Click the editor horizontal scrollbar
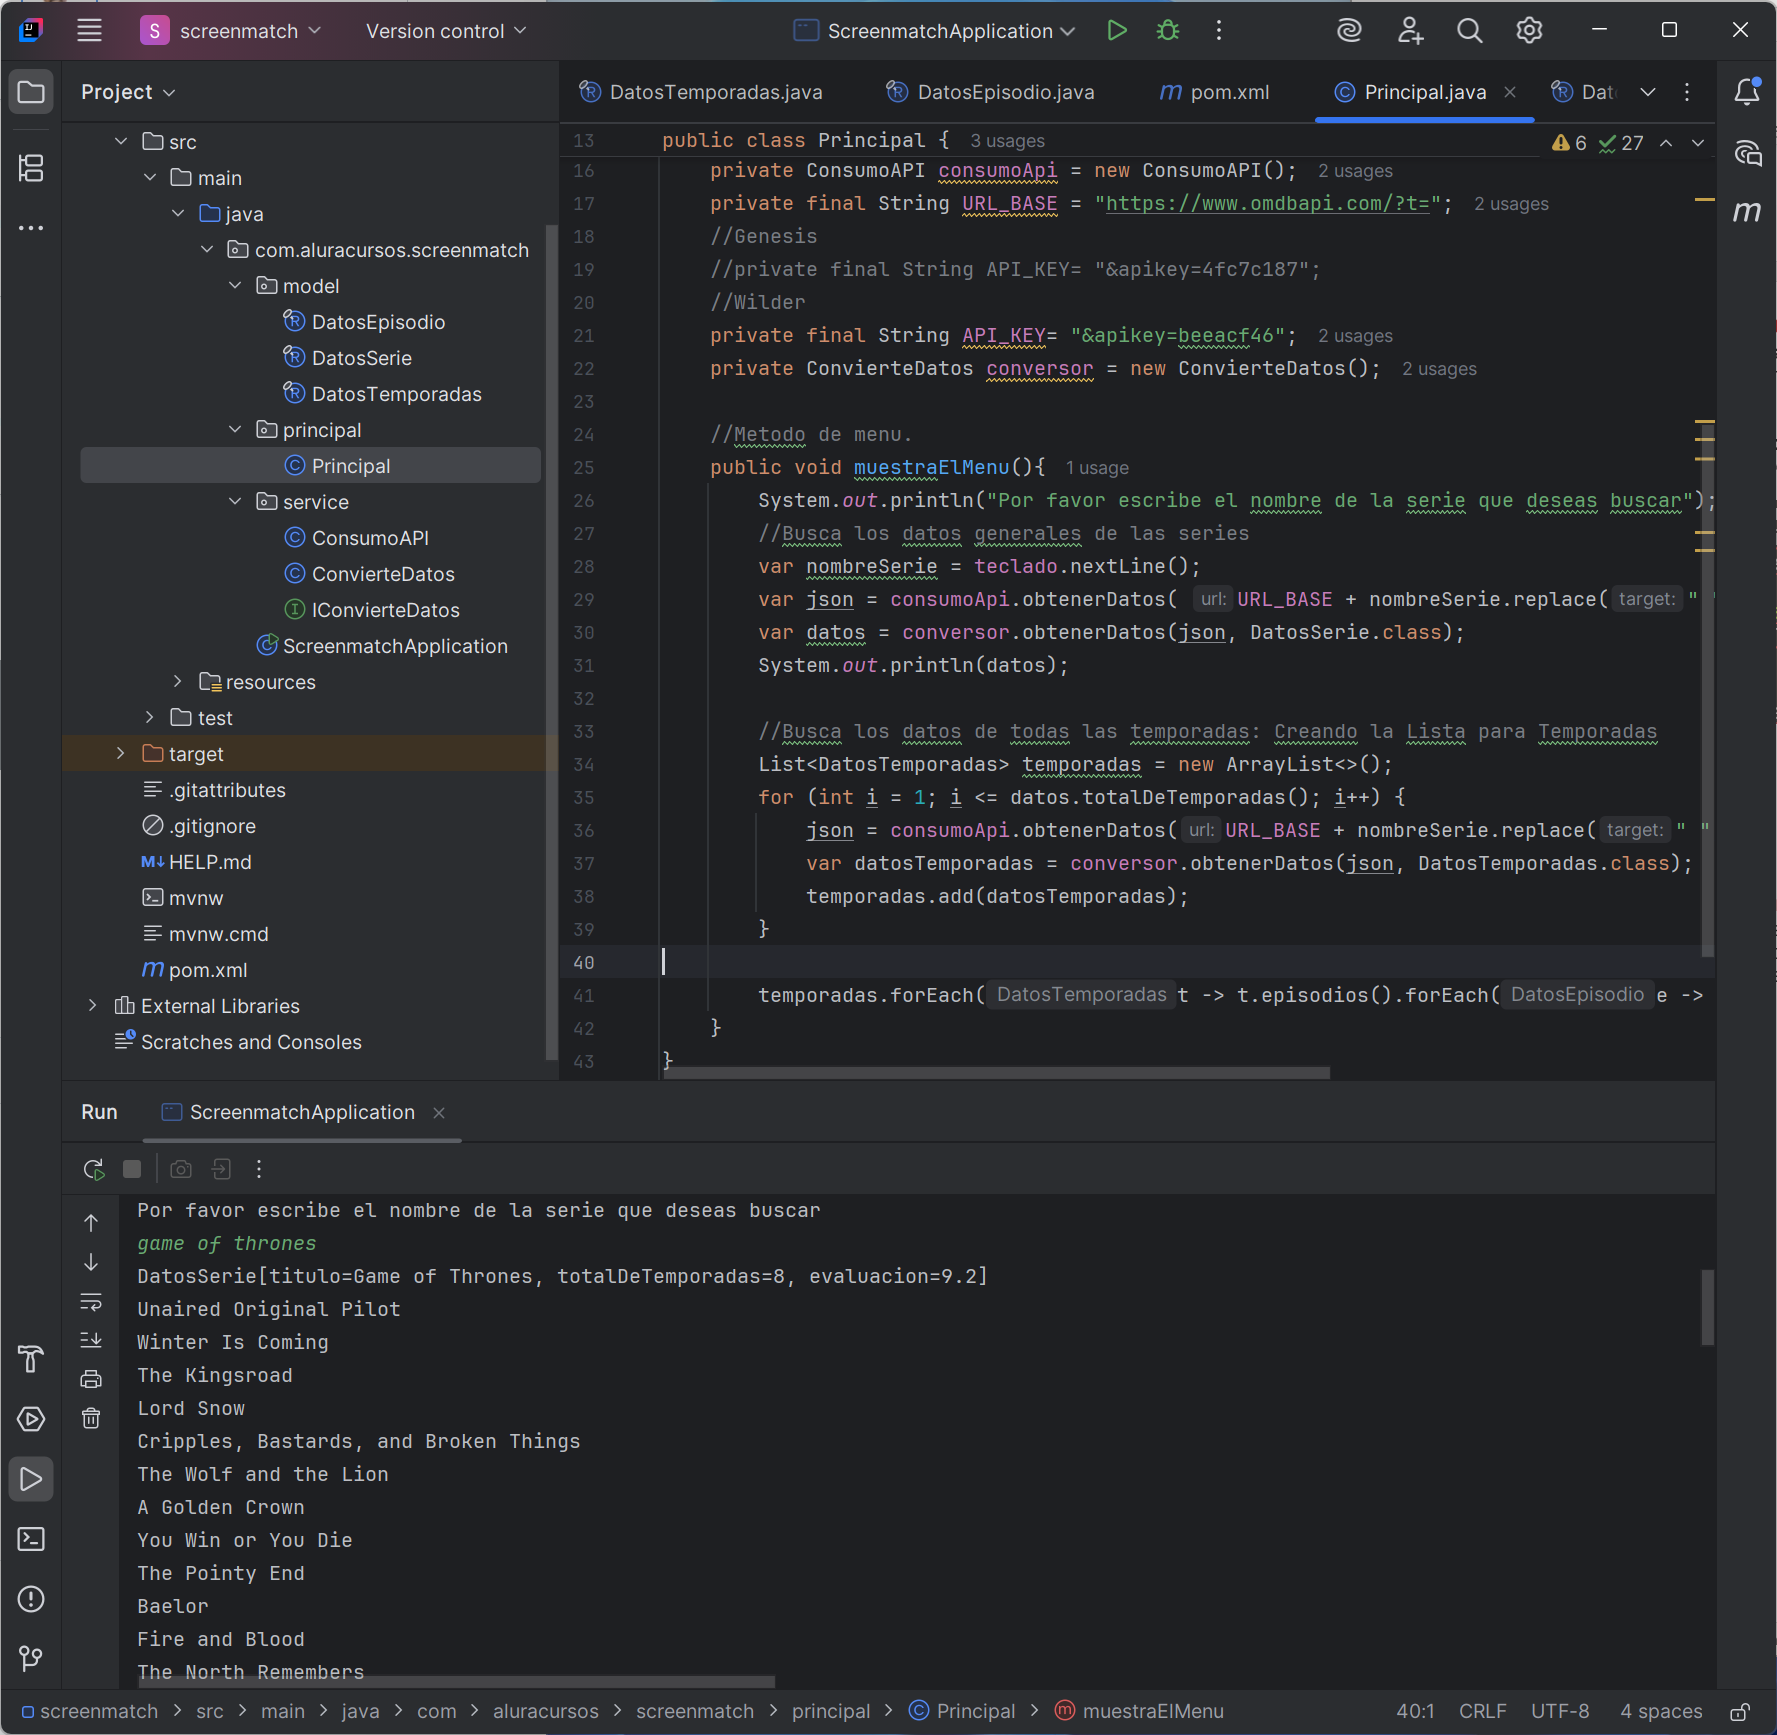1777x1735 pixels. click(x=998, y=1073)
